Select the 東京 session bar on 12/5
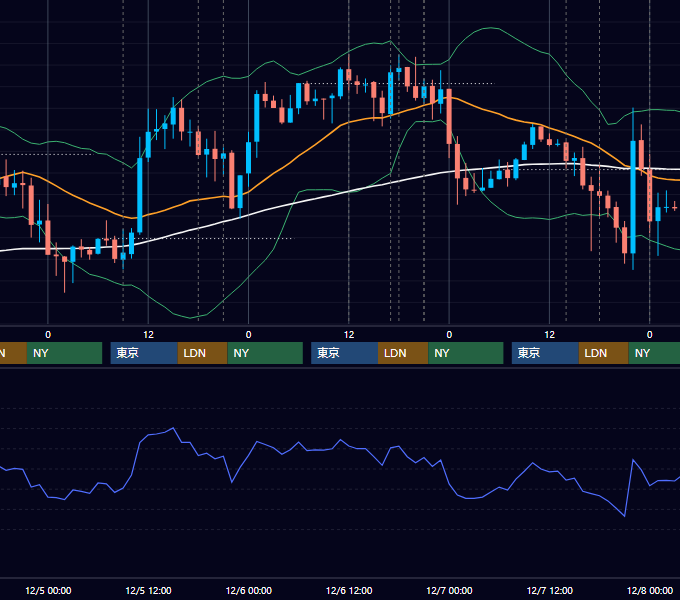This screenshot has width=680, height=600. pos(144,353)
